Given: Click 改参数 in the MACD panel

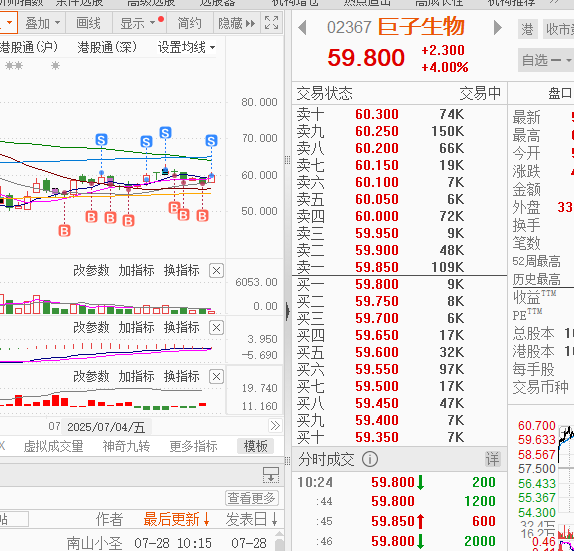Looking at the screenshot, I should [91, 327].
